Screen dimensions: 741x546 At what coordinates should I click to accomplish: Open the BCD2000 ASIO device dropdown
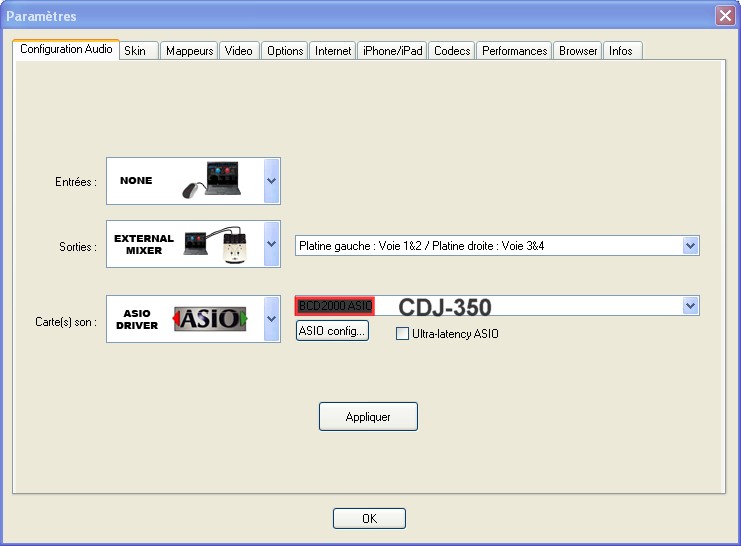pyautogui.click(x=689, y=306)
